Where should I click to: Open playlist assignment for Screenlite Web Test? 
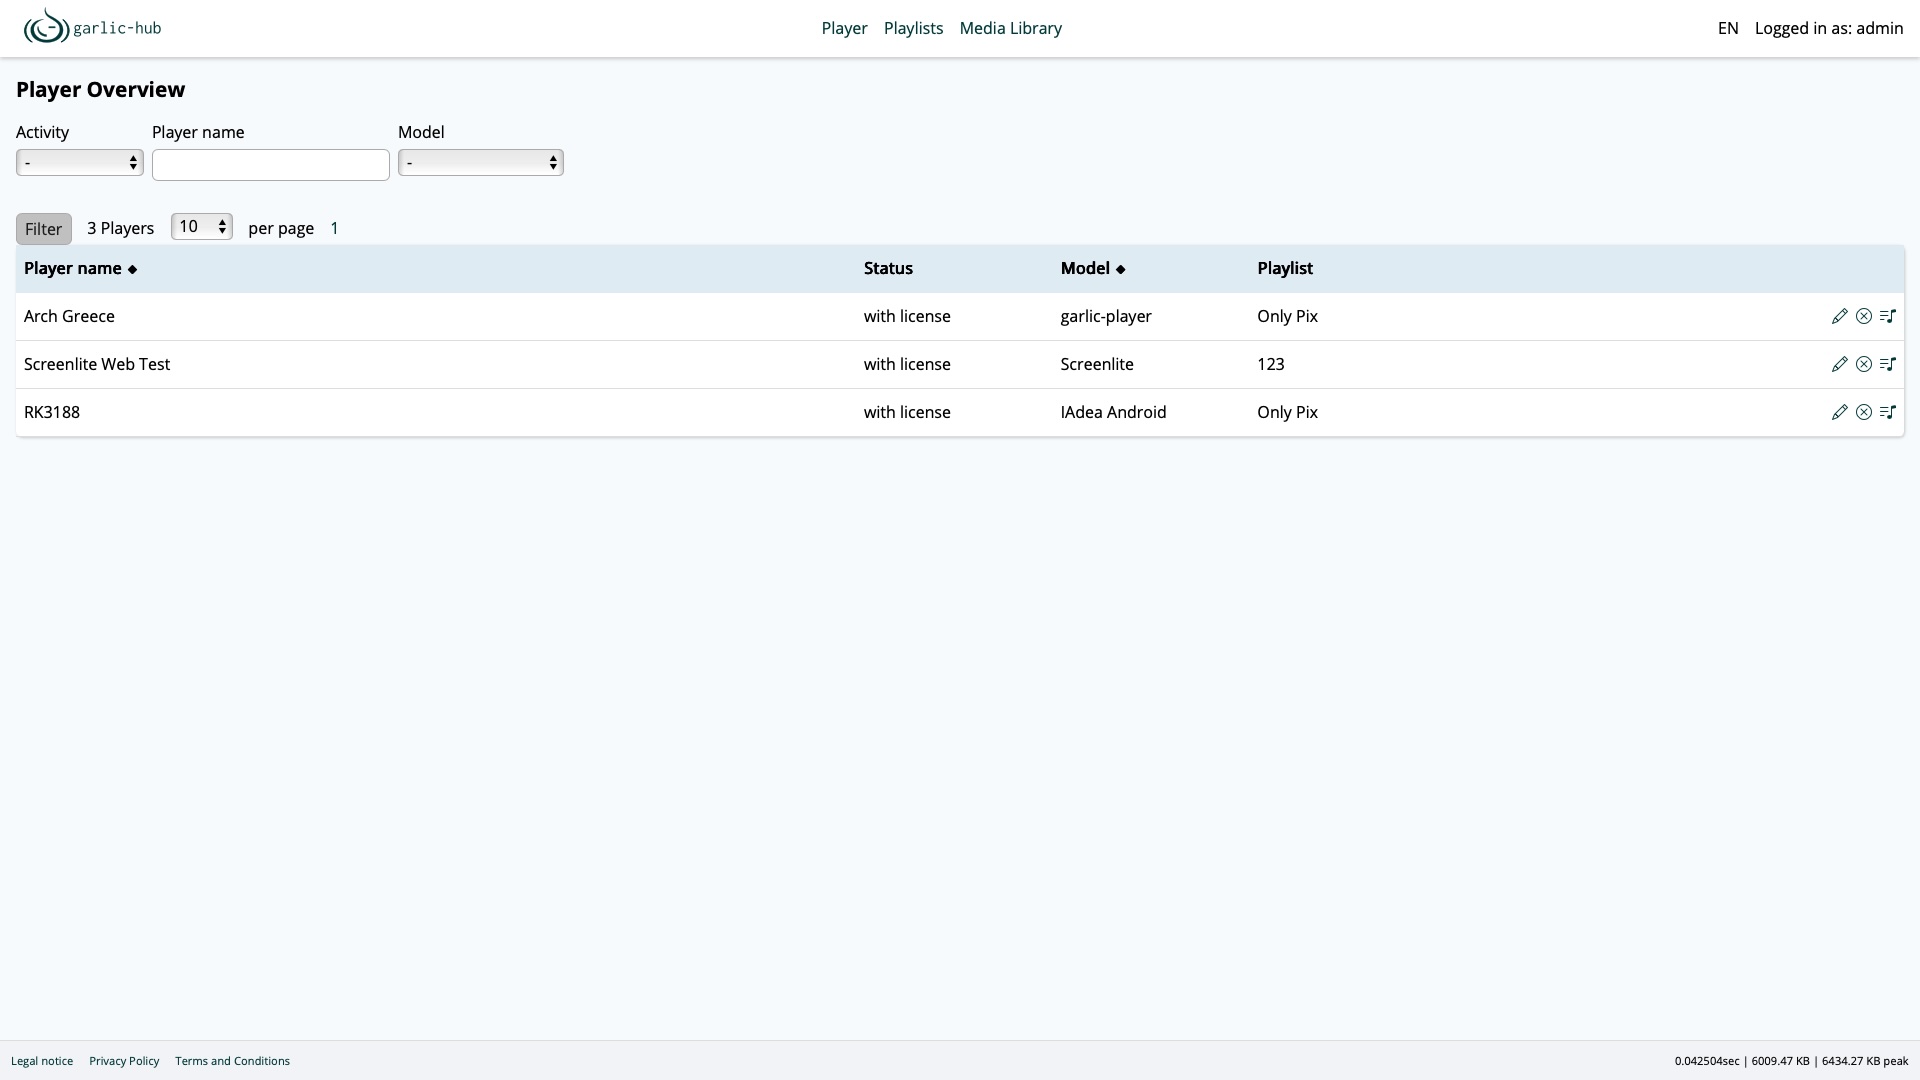(x=1887, y=364)
